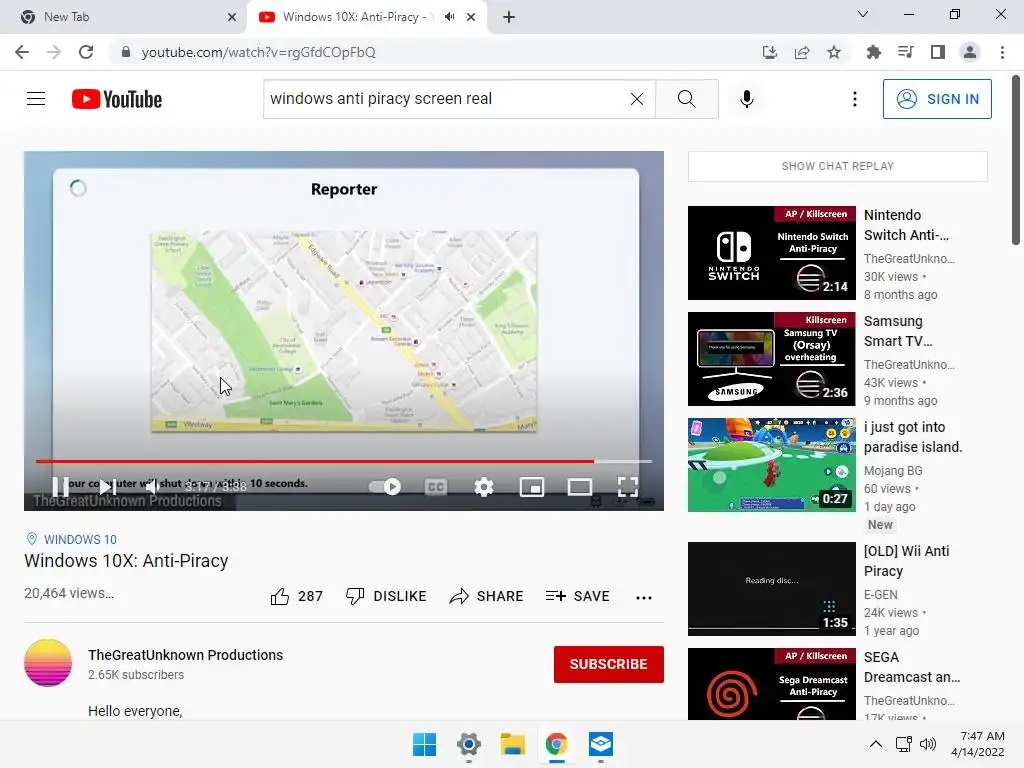Toggle Chrome side panel

[x=938, y=52]
